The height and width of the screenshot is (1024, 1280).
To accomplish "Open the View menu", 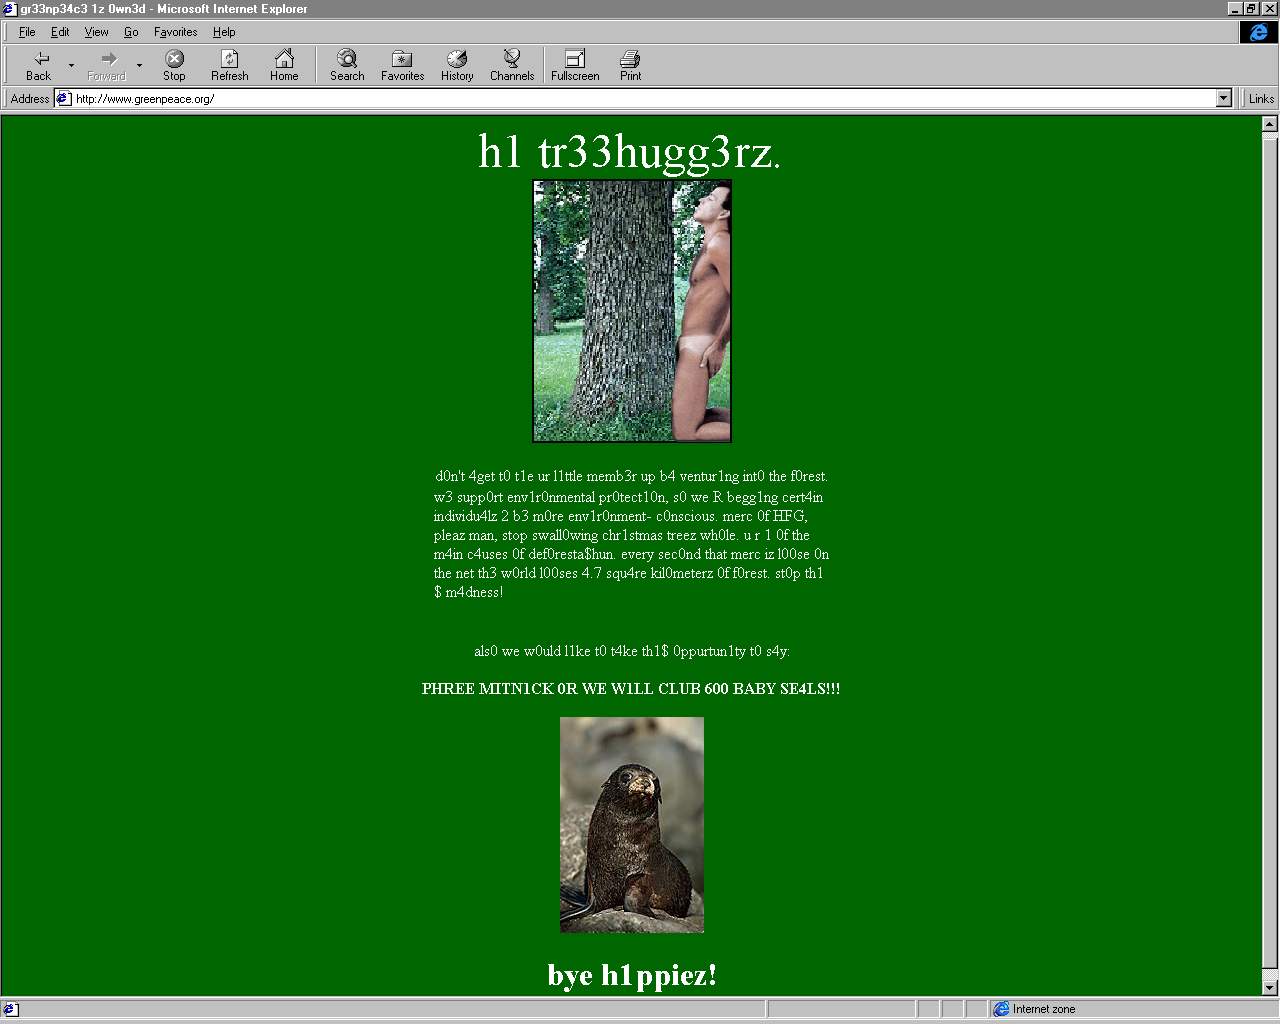I will click(96, 32).
